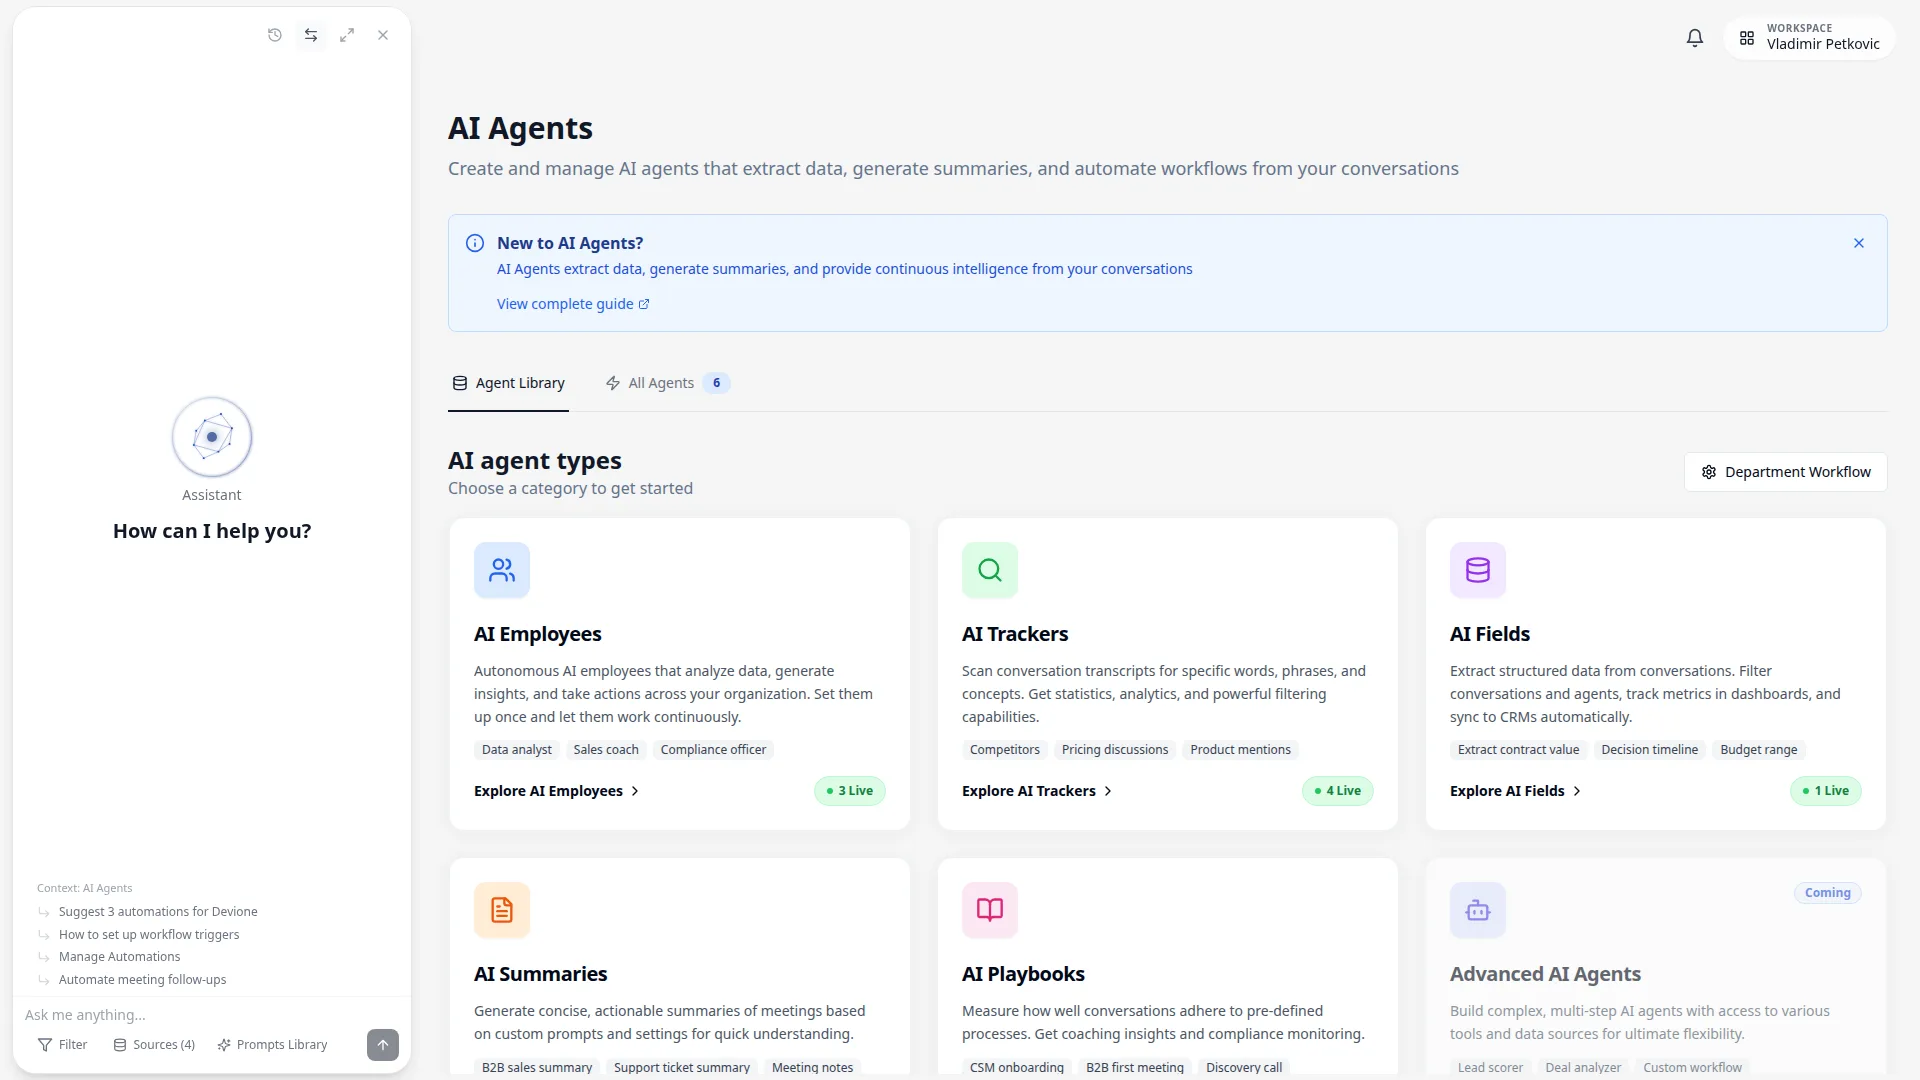Click the Product mentions tag

[x=1240, y=750]
